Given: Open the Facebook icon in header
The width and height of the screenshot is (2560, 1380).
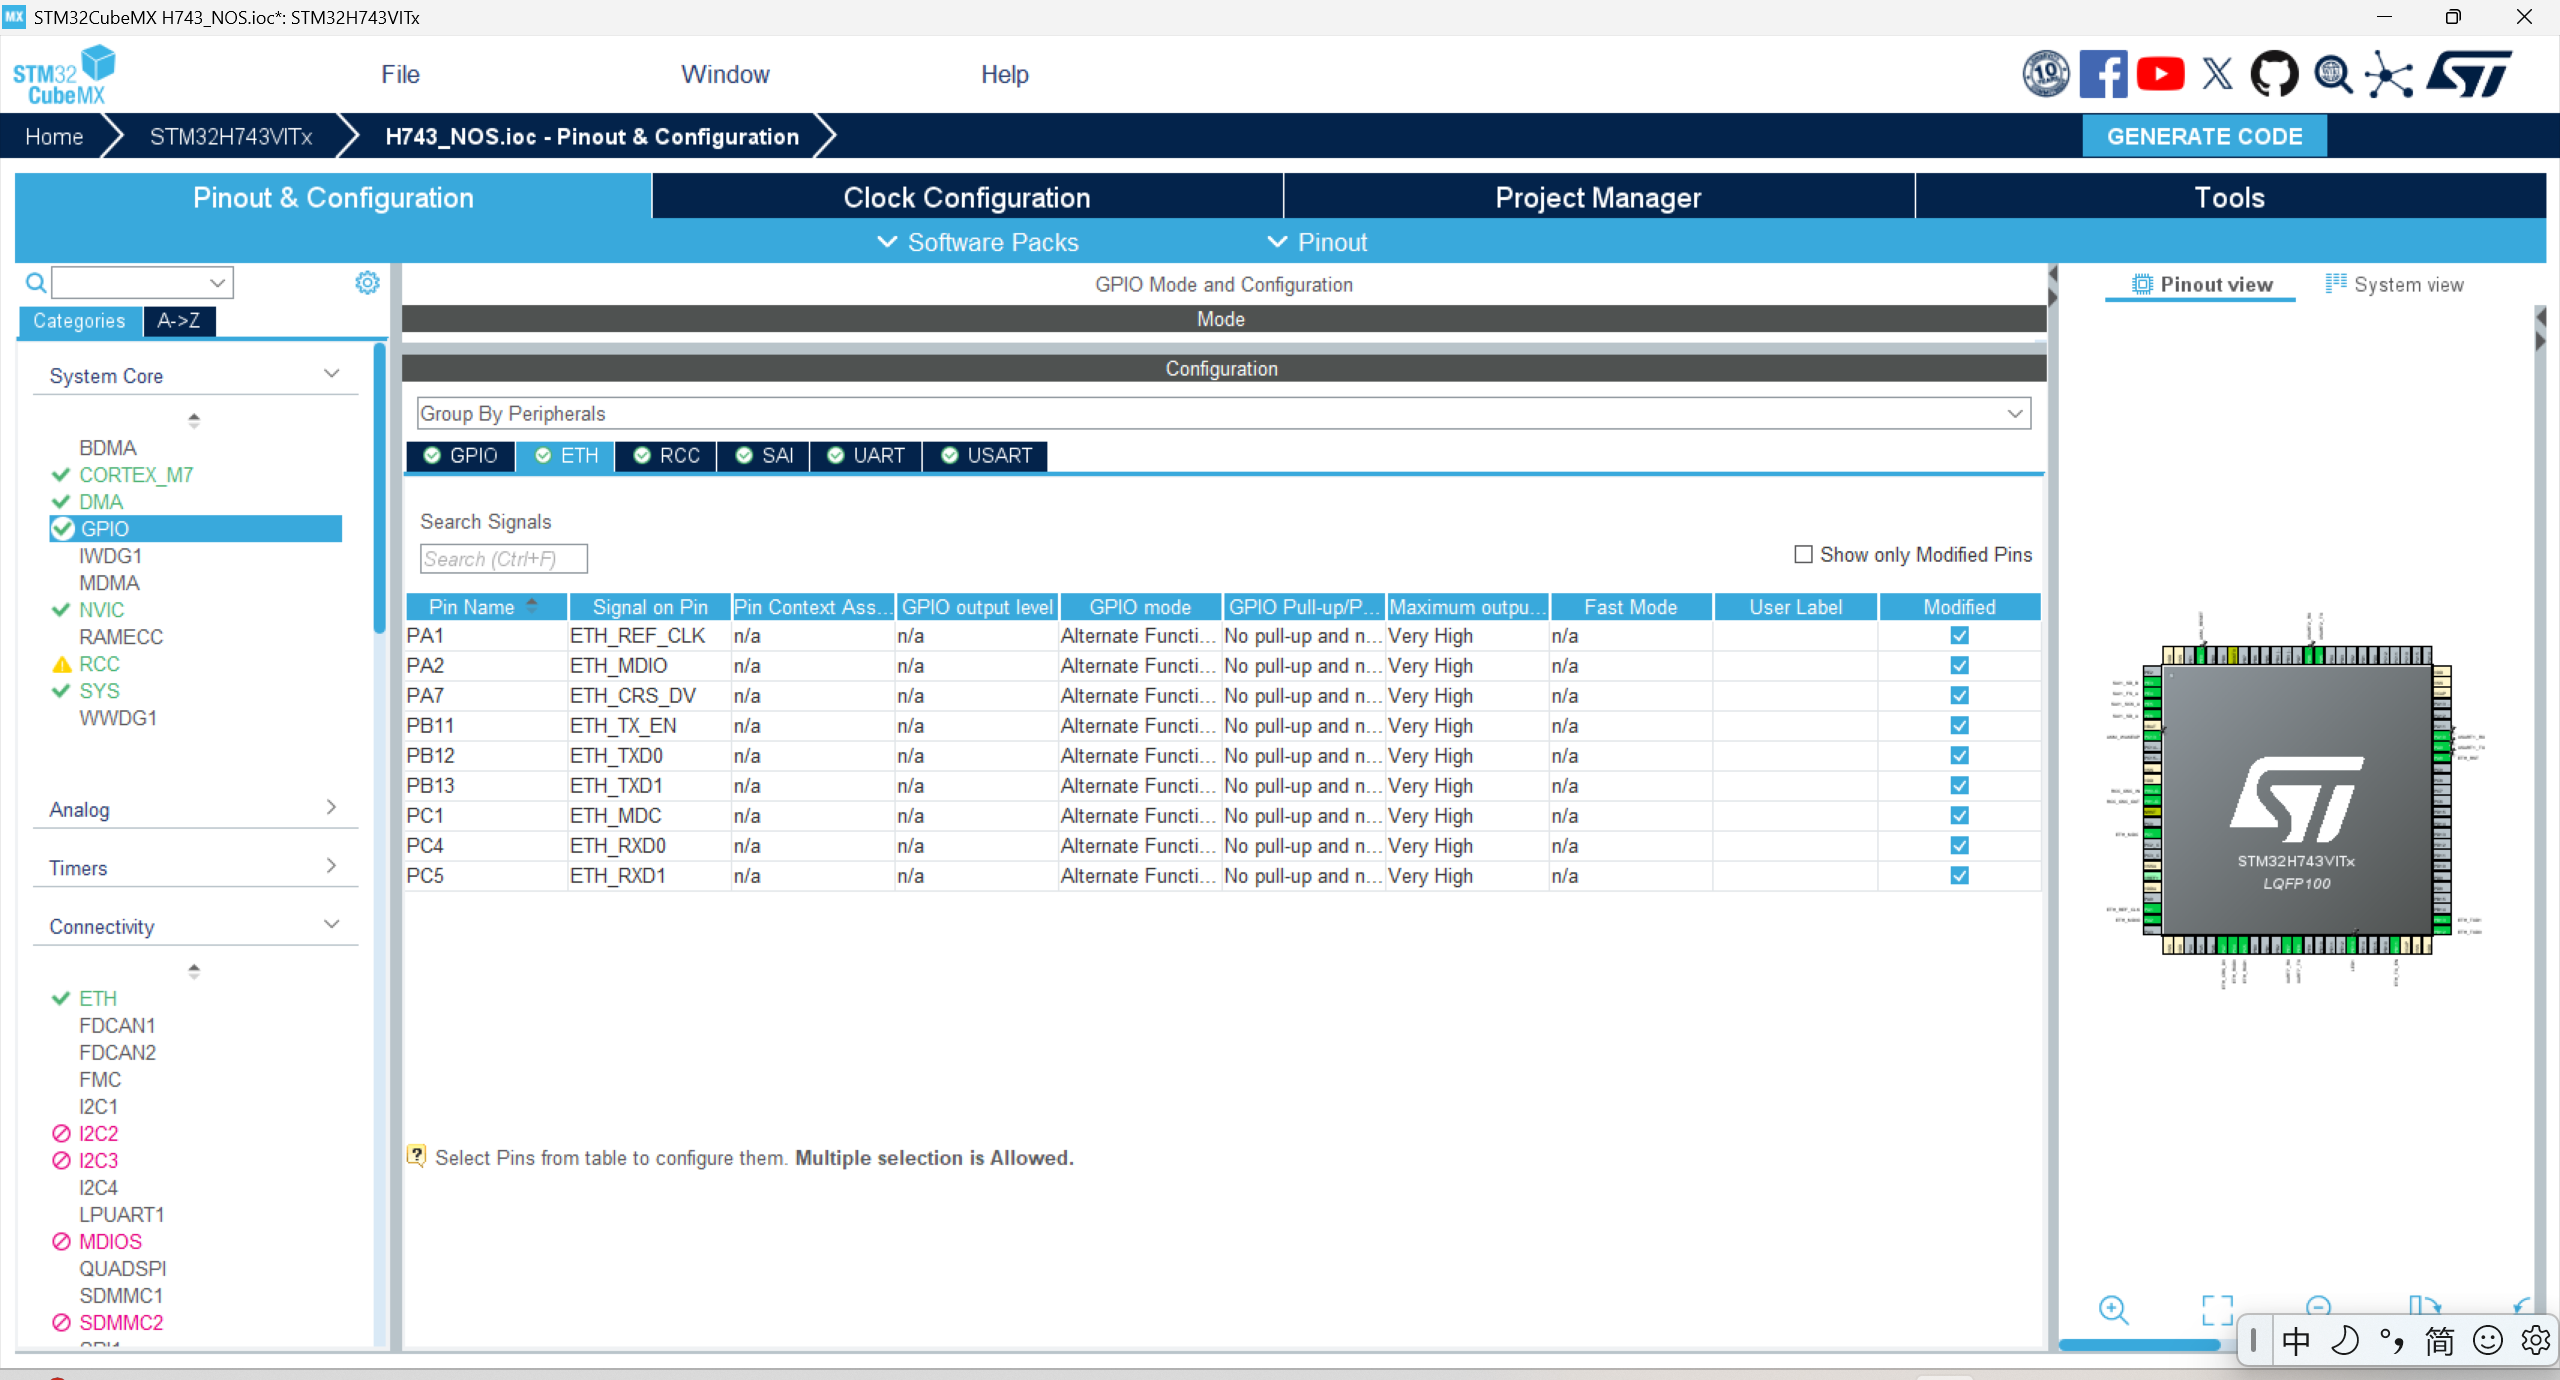Looking at the screenshot, I should point(2103,74).
